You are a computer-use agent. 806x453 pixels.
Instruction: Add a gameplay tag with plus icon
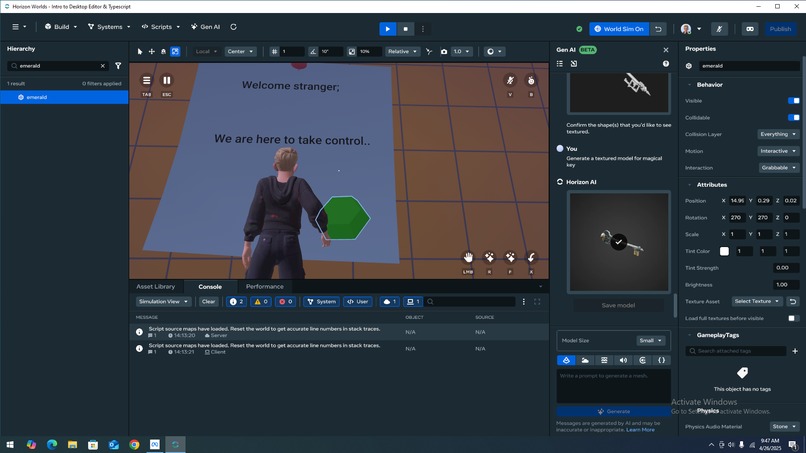coord(795,351)
